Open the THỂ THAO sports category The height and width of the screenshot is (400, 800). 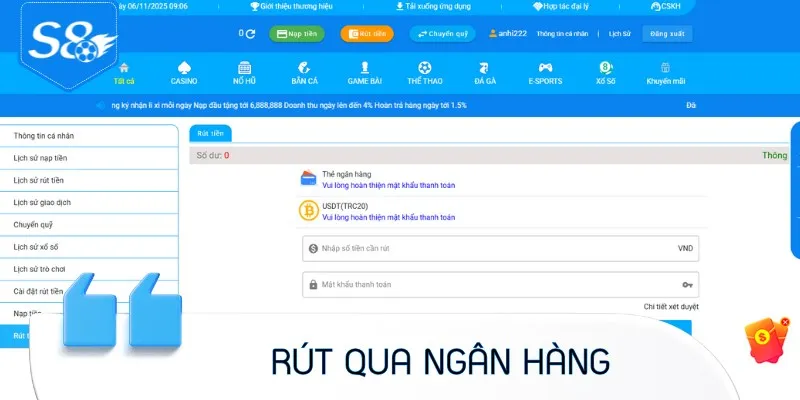[x=424, y=74]
